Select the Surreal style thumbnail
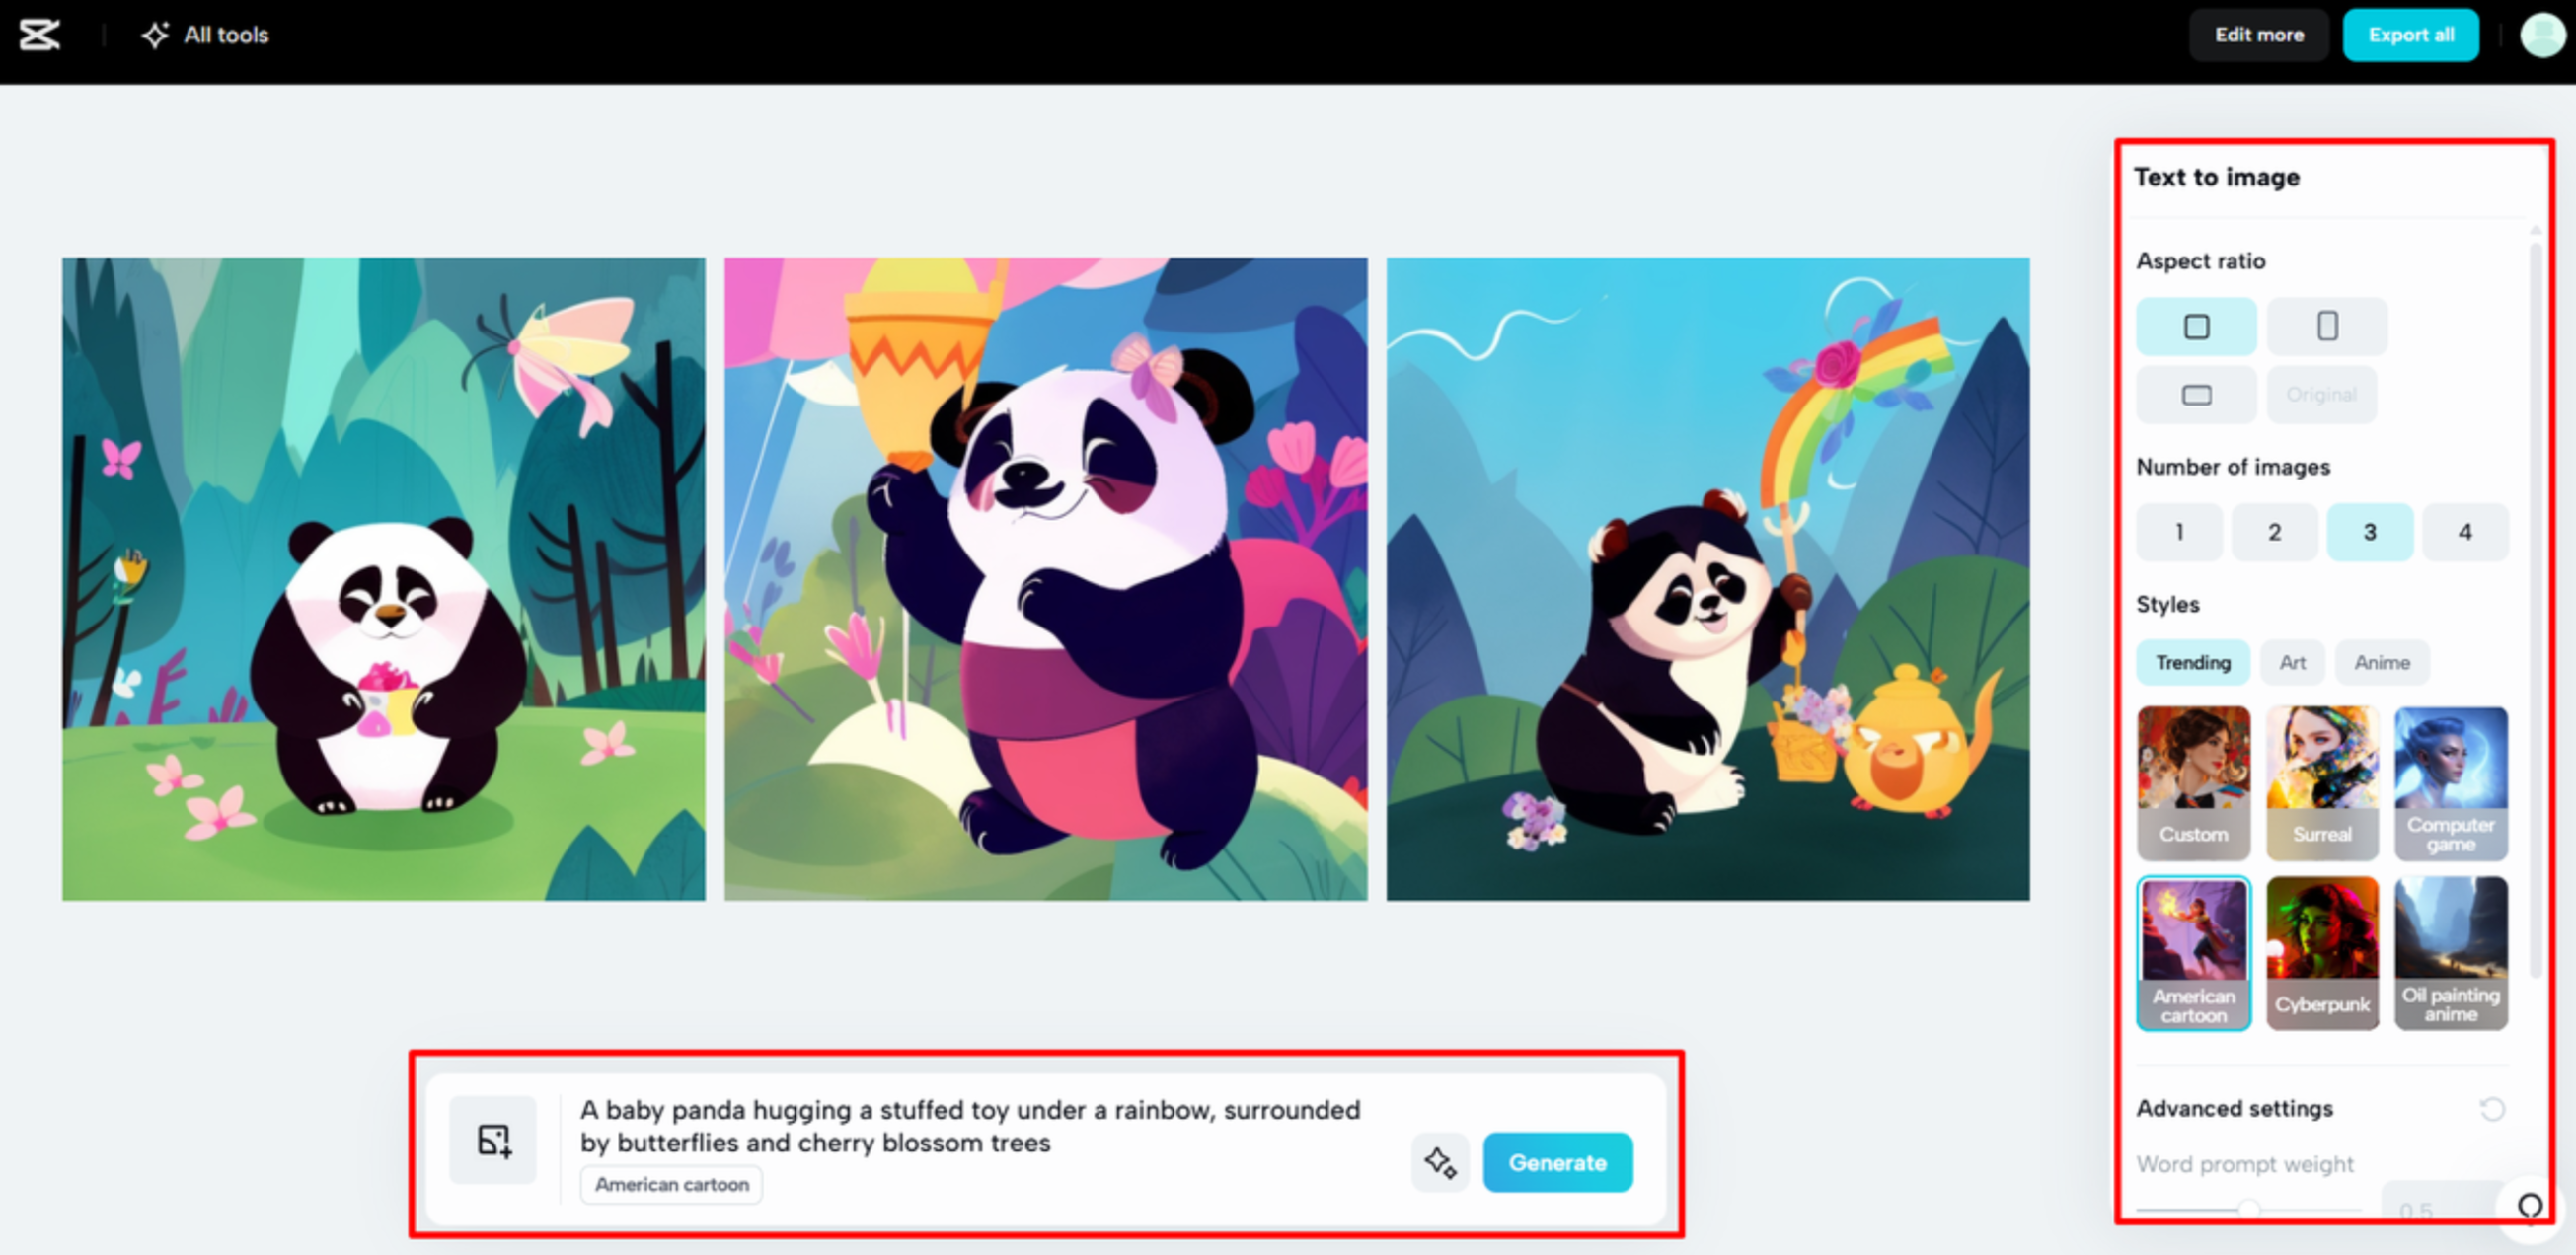2576x1255 pixels. click(2322, 782)
